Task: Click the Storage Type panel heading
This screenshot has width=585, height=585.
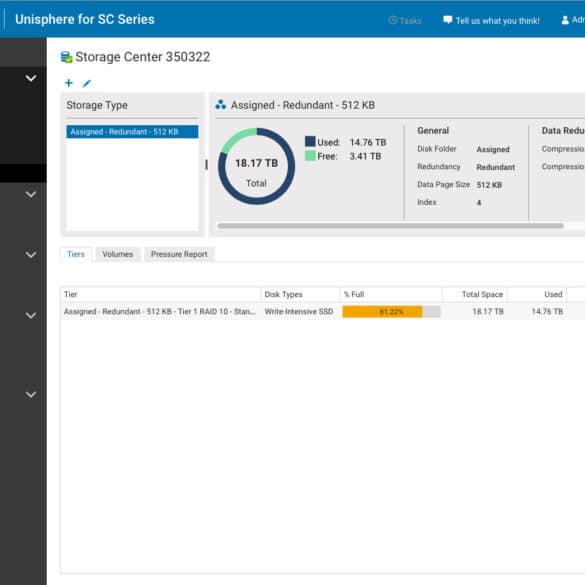Action: tap(97, 105)
